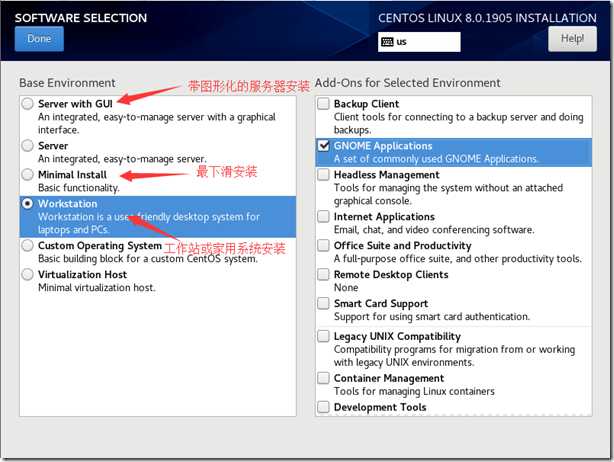
Task: Click the 'Backup Client' title text
Action: click(x=366, y=104)
